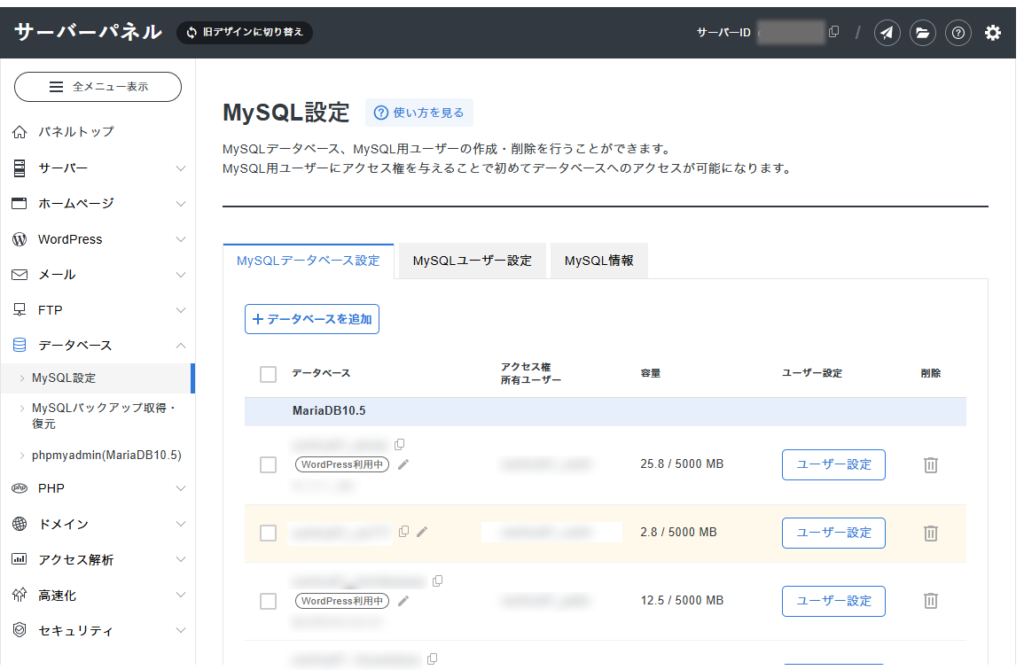This screenshot has height=670, width=1024.
Task: Tick the select-all checkbox in table header
Action: click(268, 374)
